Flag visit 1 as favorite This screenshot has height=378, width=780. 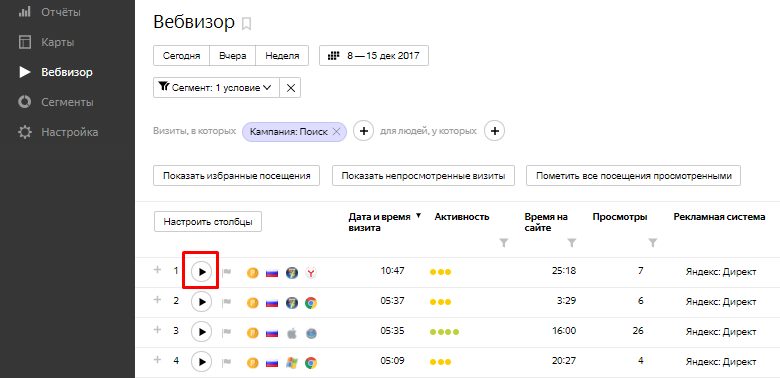pos(226,272)
